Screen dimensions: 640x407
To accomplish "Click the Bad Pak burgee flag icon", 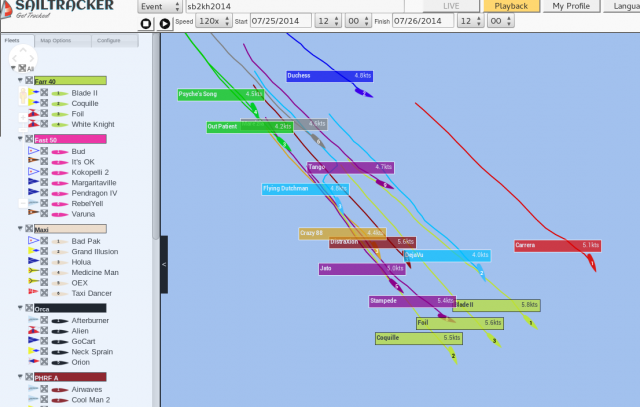I will (33, 240).
